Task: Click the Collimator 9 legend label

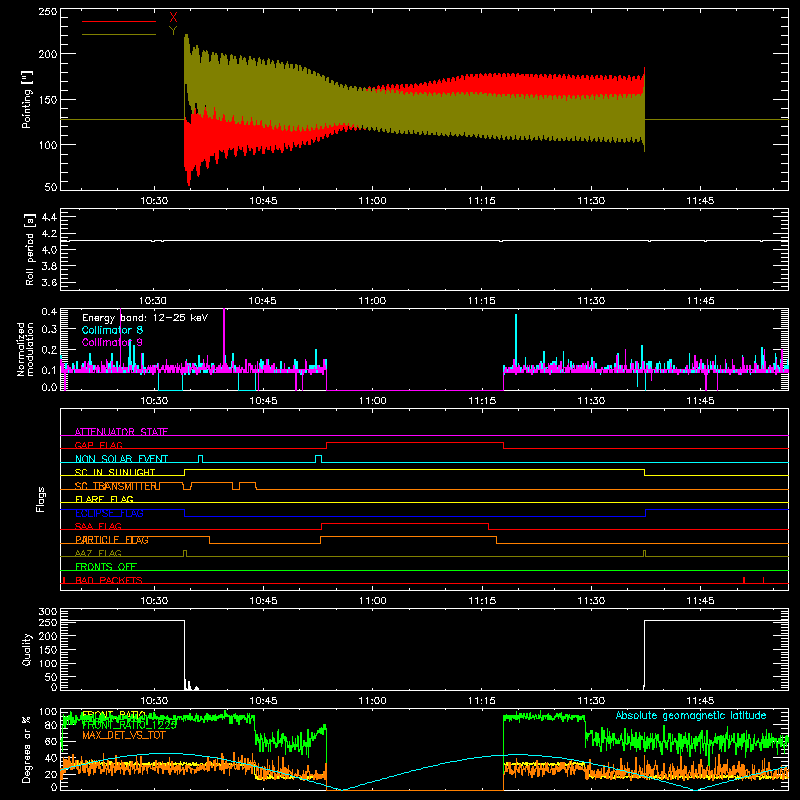Action: pos(112,342)
